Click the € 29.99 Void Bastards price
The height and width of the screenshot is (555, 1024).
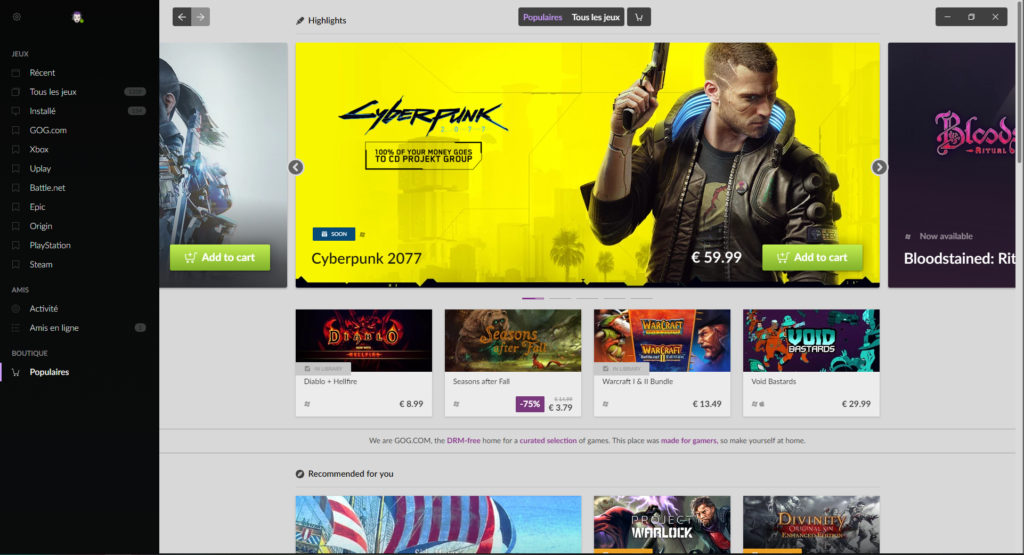pyautogui.click(x=856, y=404)
